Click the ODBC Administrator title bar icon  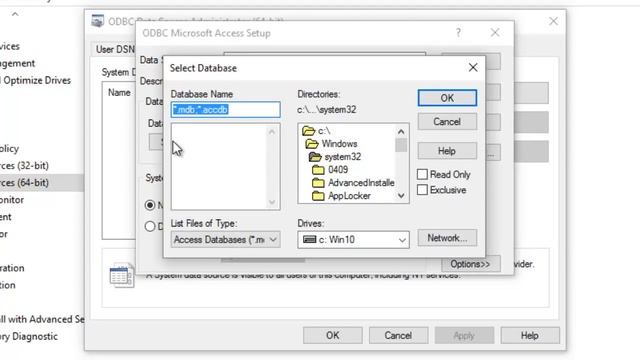pyautogui.click(x=98, y=21)
